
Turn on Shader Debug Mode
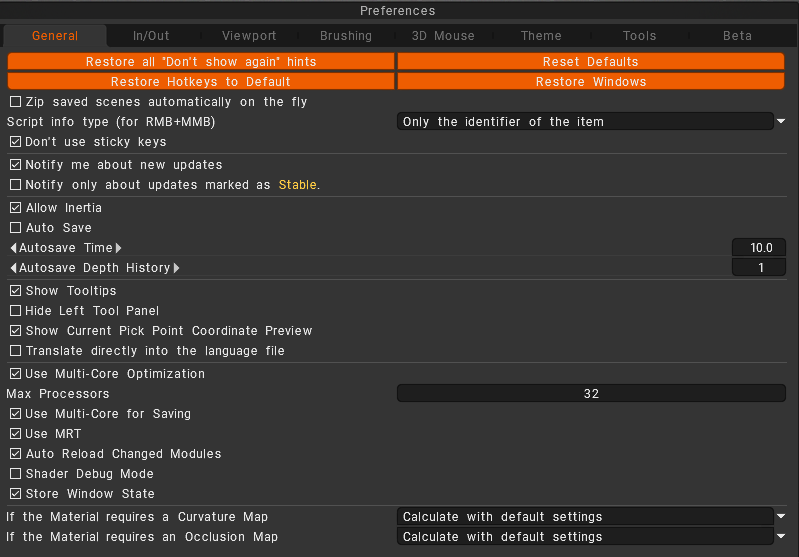coord(15,474)
